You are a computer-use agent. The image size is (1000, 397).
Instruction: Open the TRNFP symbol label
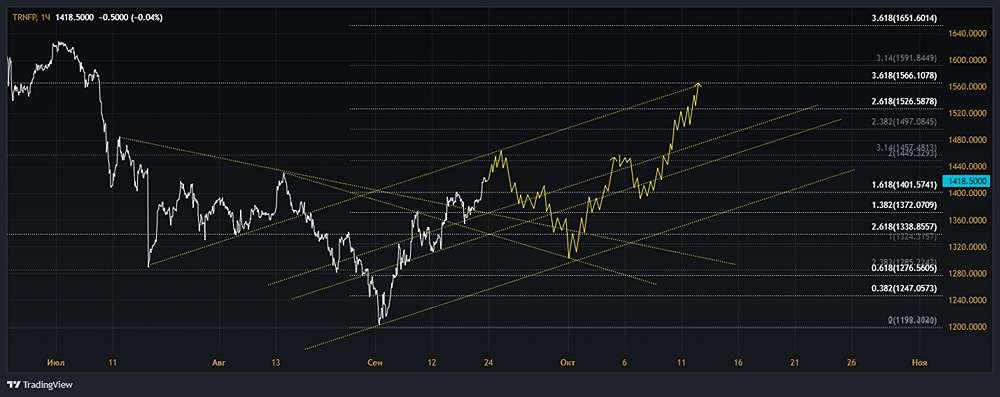click(x=24, y=18)
